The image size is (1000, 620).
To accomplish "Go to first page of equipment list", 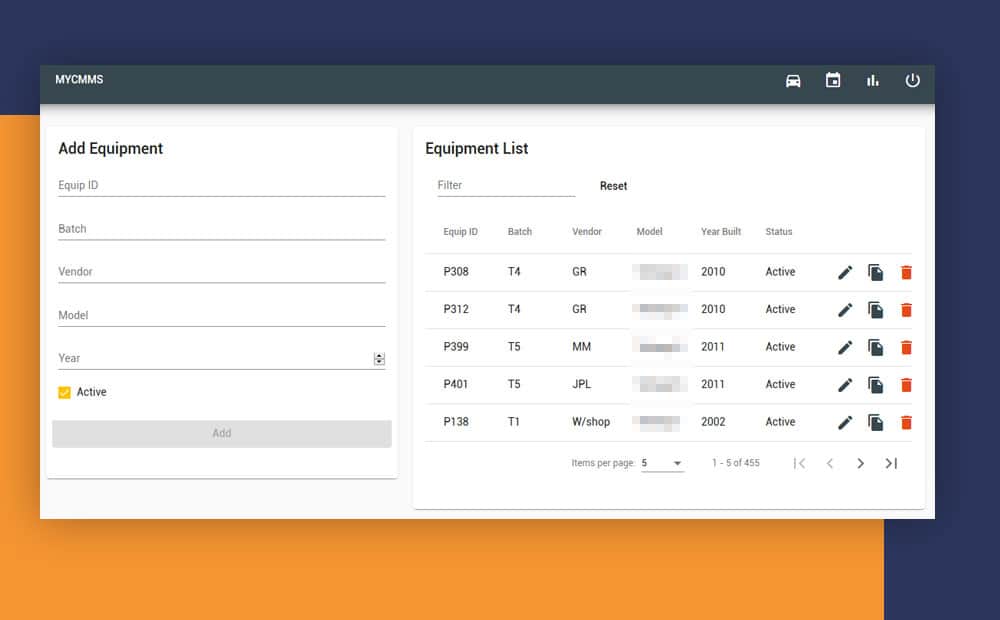I will [x=799, y=463].
